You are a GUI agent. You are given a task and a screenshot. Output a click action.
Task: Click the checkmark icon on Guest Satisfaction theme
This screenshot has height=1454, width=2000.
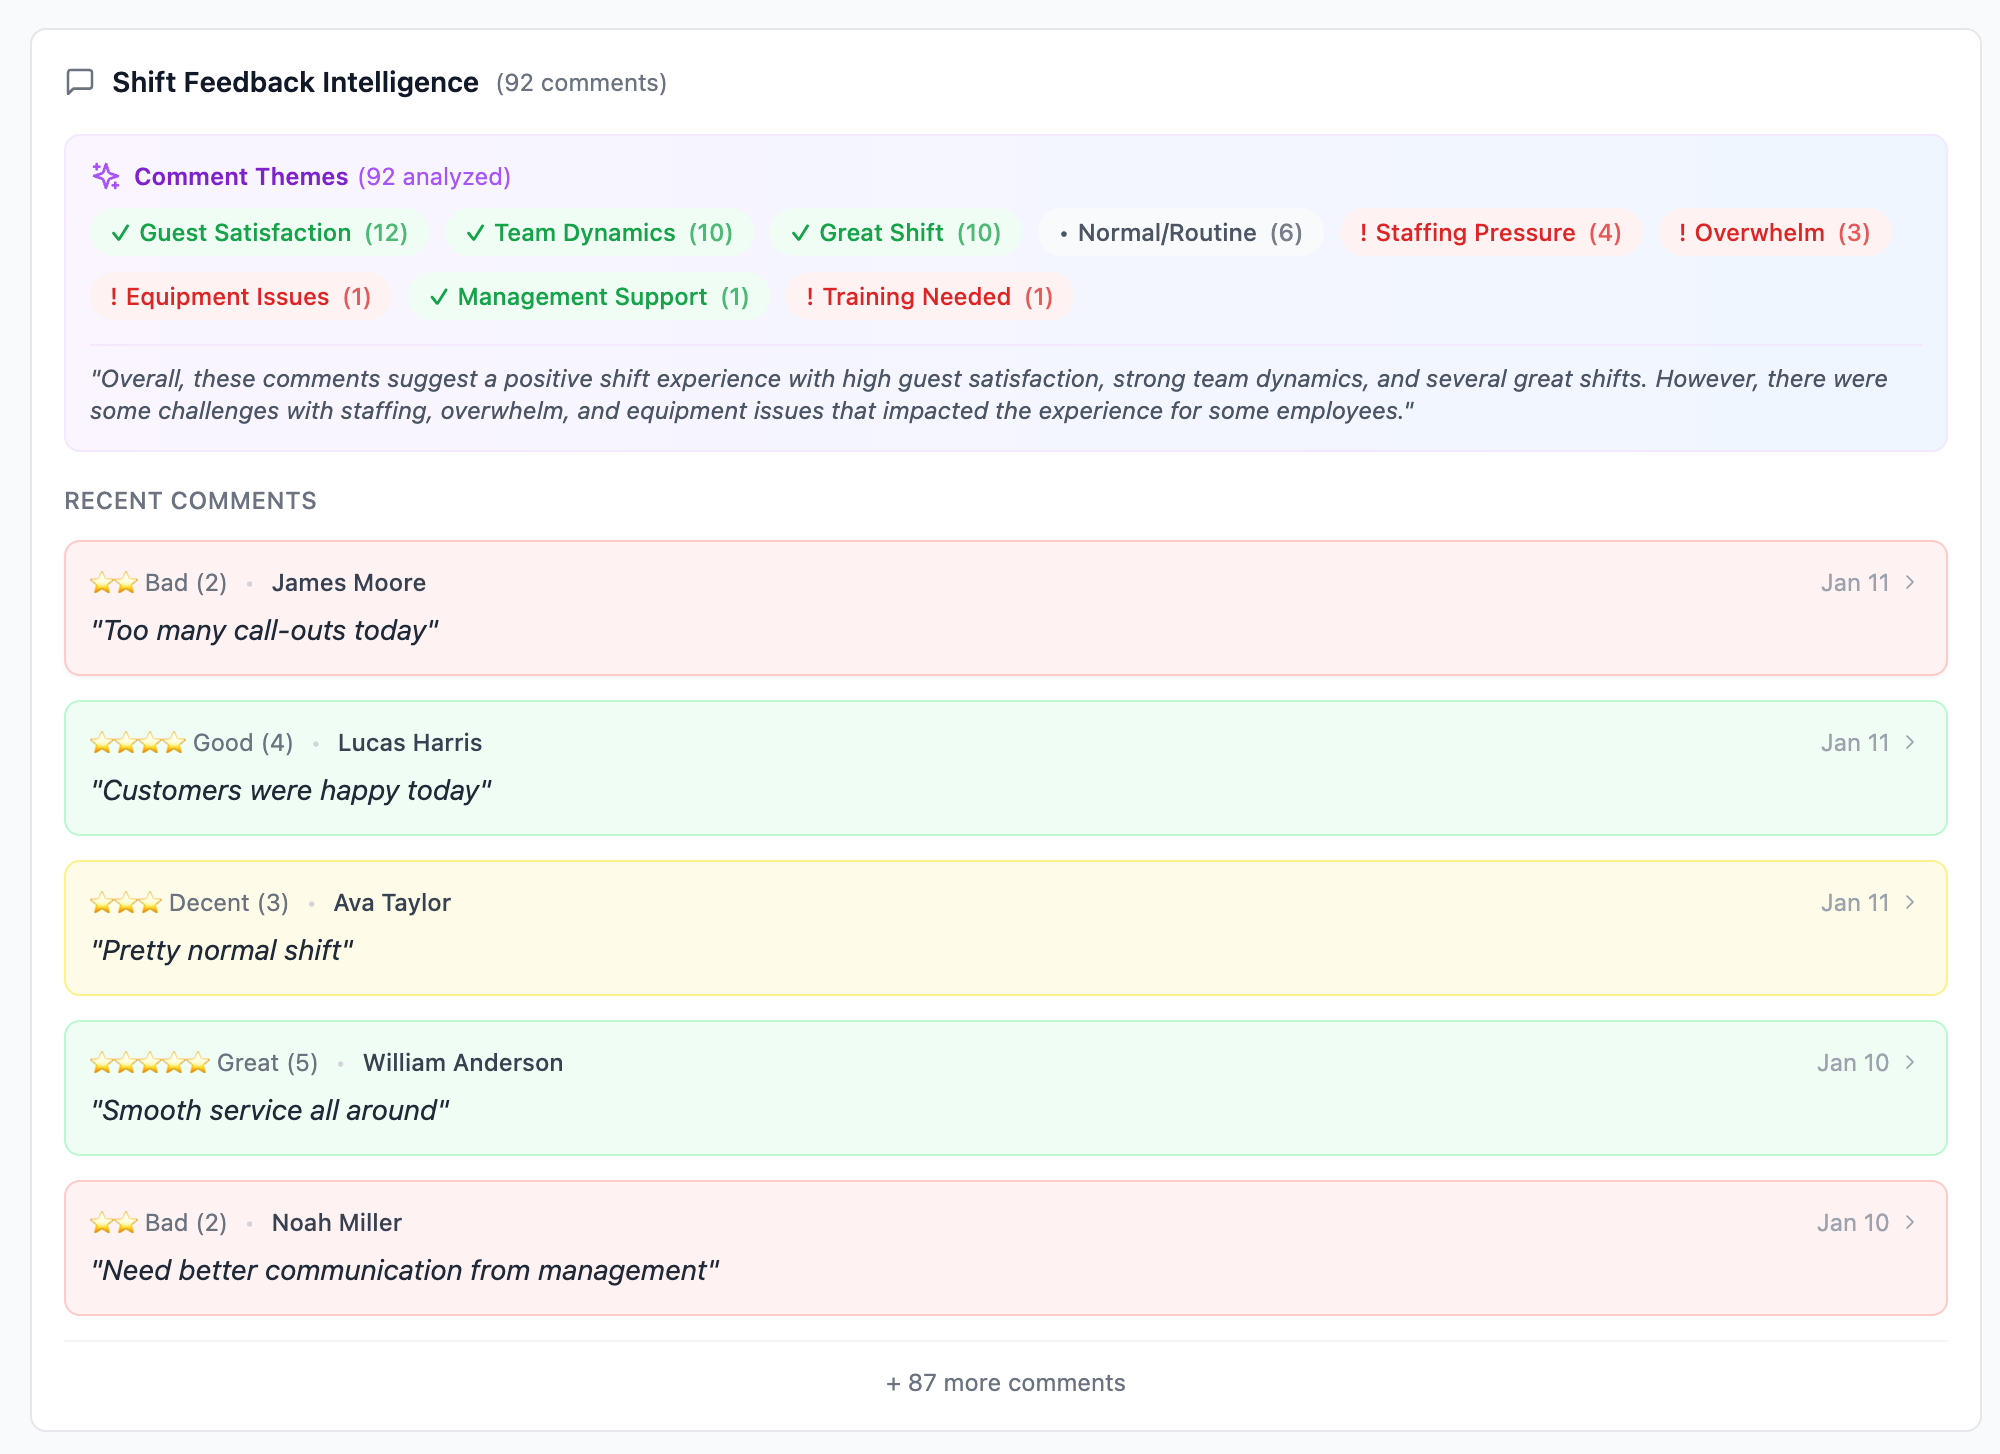(120, 232)
